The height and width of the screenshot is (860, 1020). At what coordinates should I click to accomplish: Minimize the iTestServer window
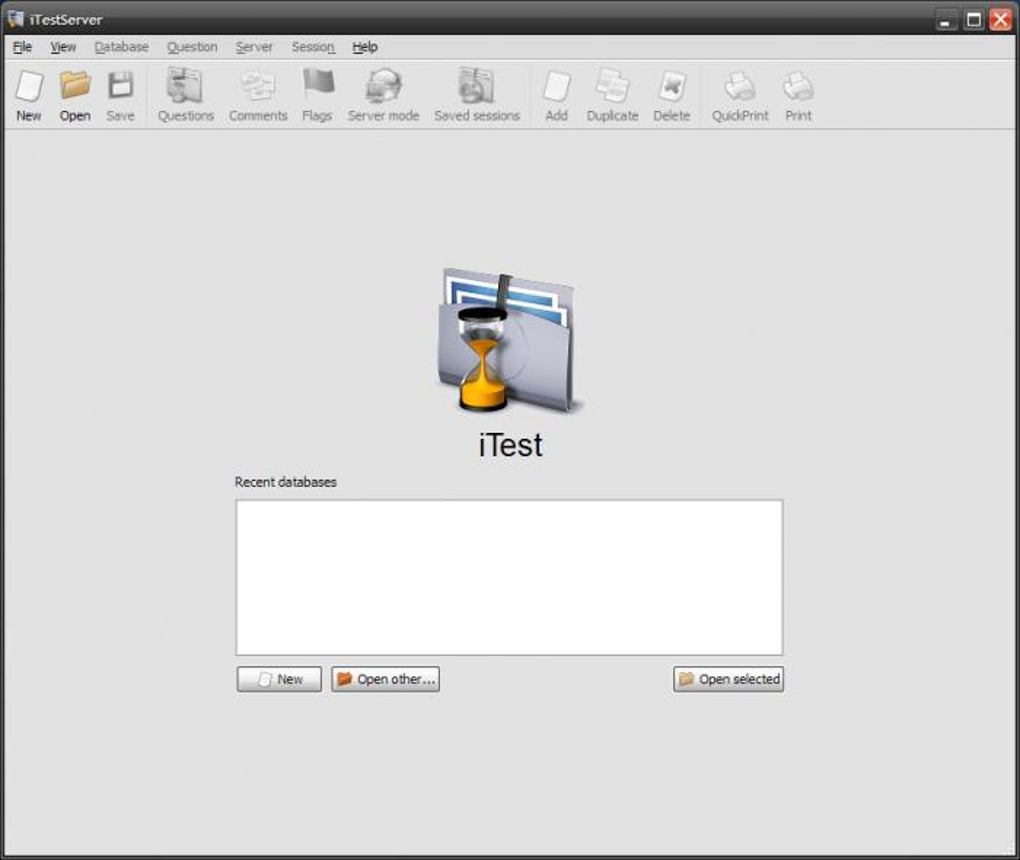pos(946,20)
